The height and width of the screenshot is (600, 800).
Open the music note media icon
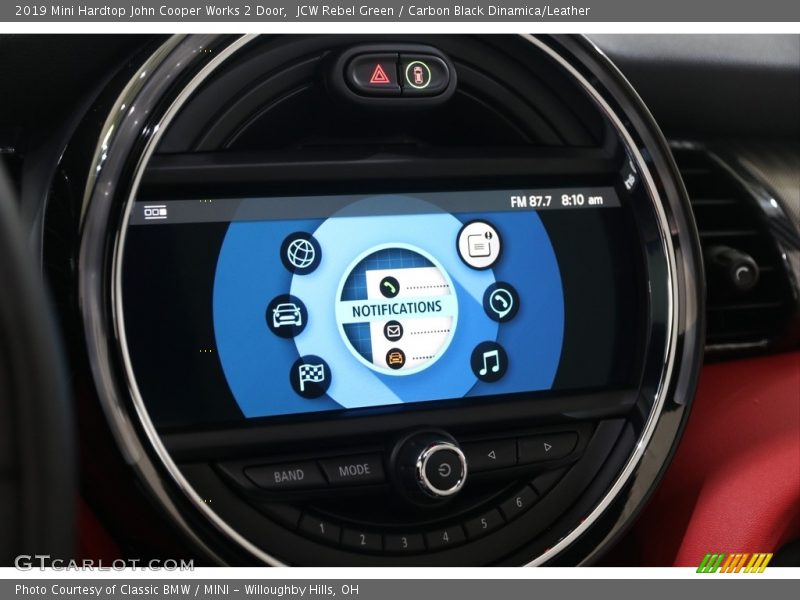pyautogui.click(x=489, y=362)
